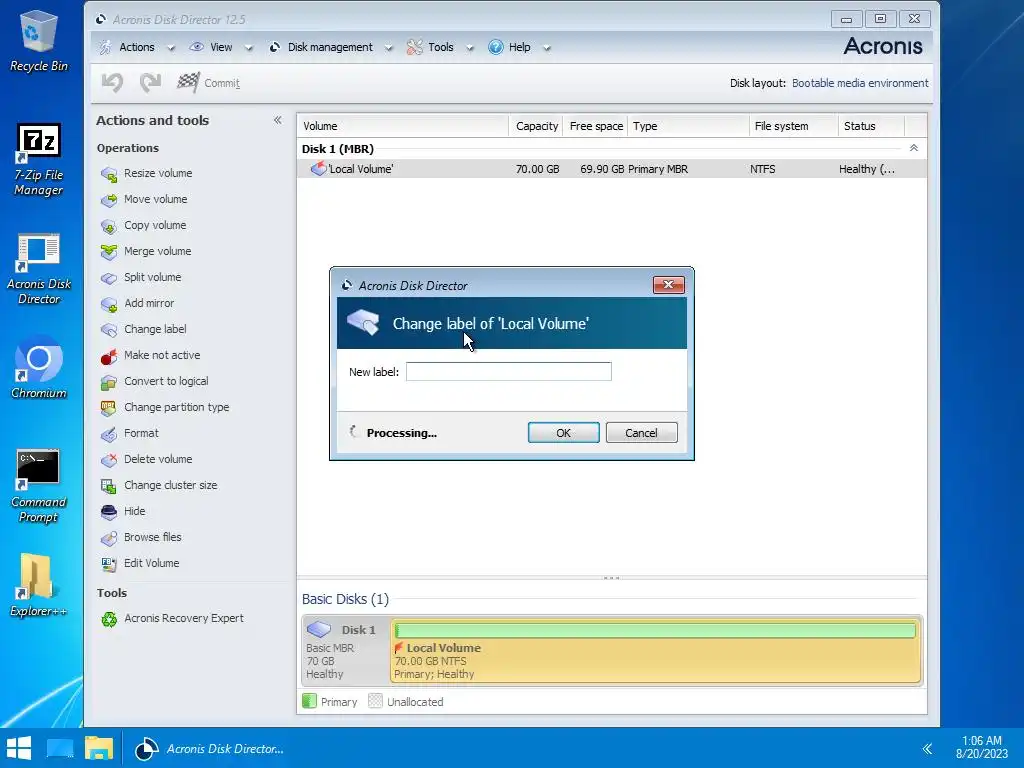Click the Acronis Recovery Expert icon
1024x768 pixels.
click(x=108, y=618)
